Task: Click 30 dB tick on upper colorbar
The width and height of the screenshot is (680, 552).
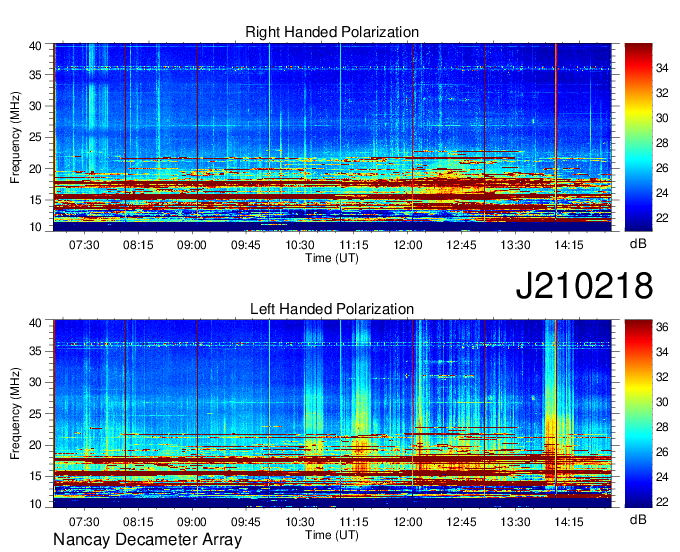Action: pos(662,118)
